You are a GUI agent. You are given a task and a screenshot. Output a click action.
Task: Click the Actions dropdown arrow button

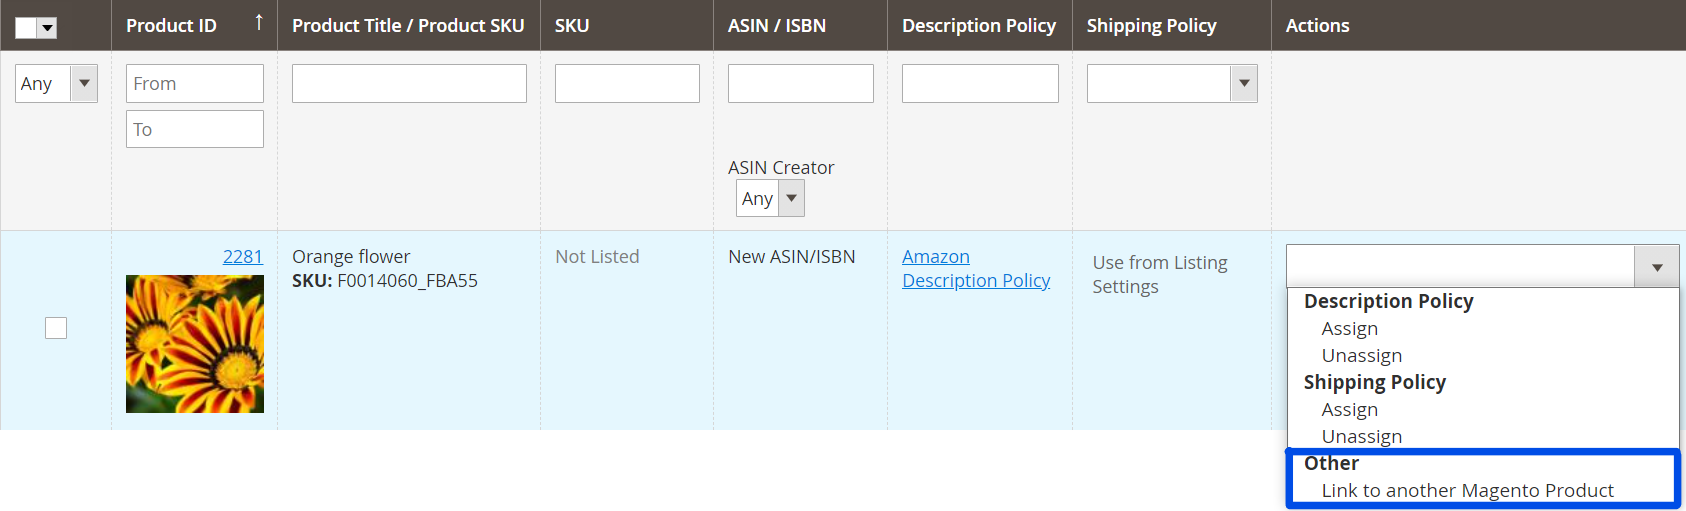[1656, 267]
